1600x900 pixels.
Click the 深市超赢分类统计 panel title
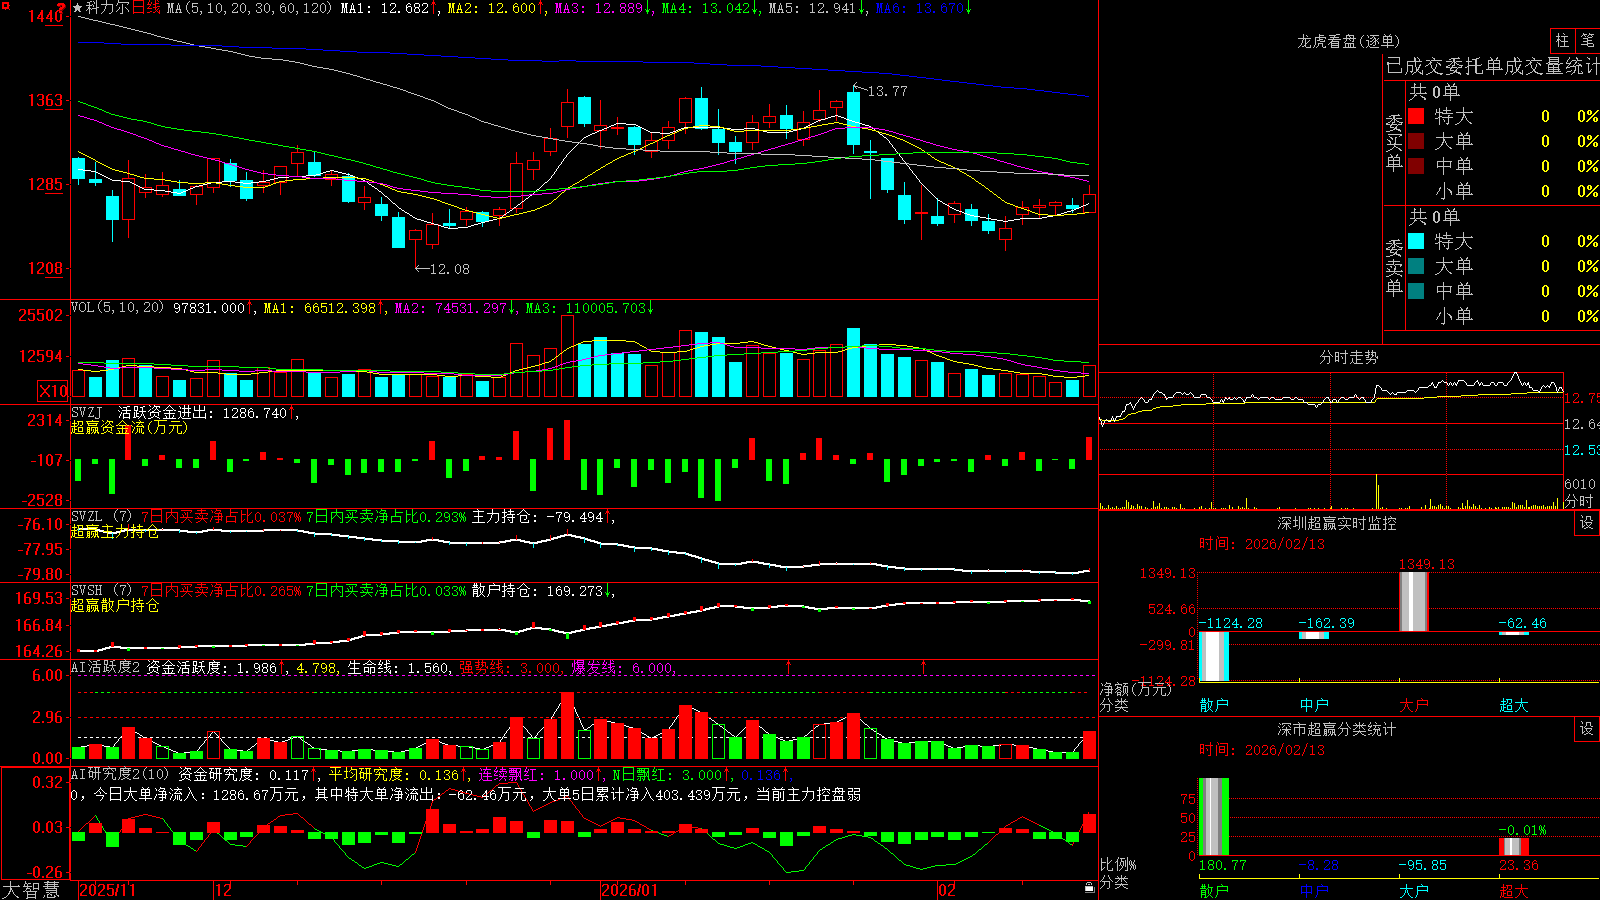[x=1337, y=729]
